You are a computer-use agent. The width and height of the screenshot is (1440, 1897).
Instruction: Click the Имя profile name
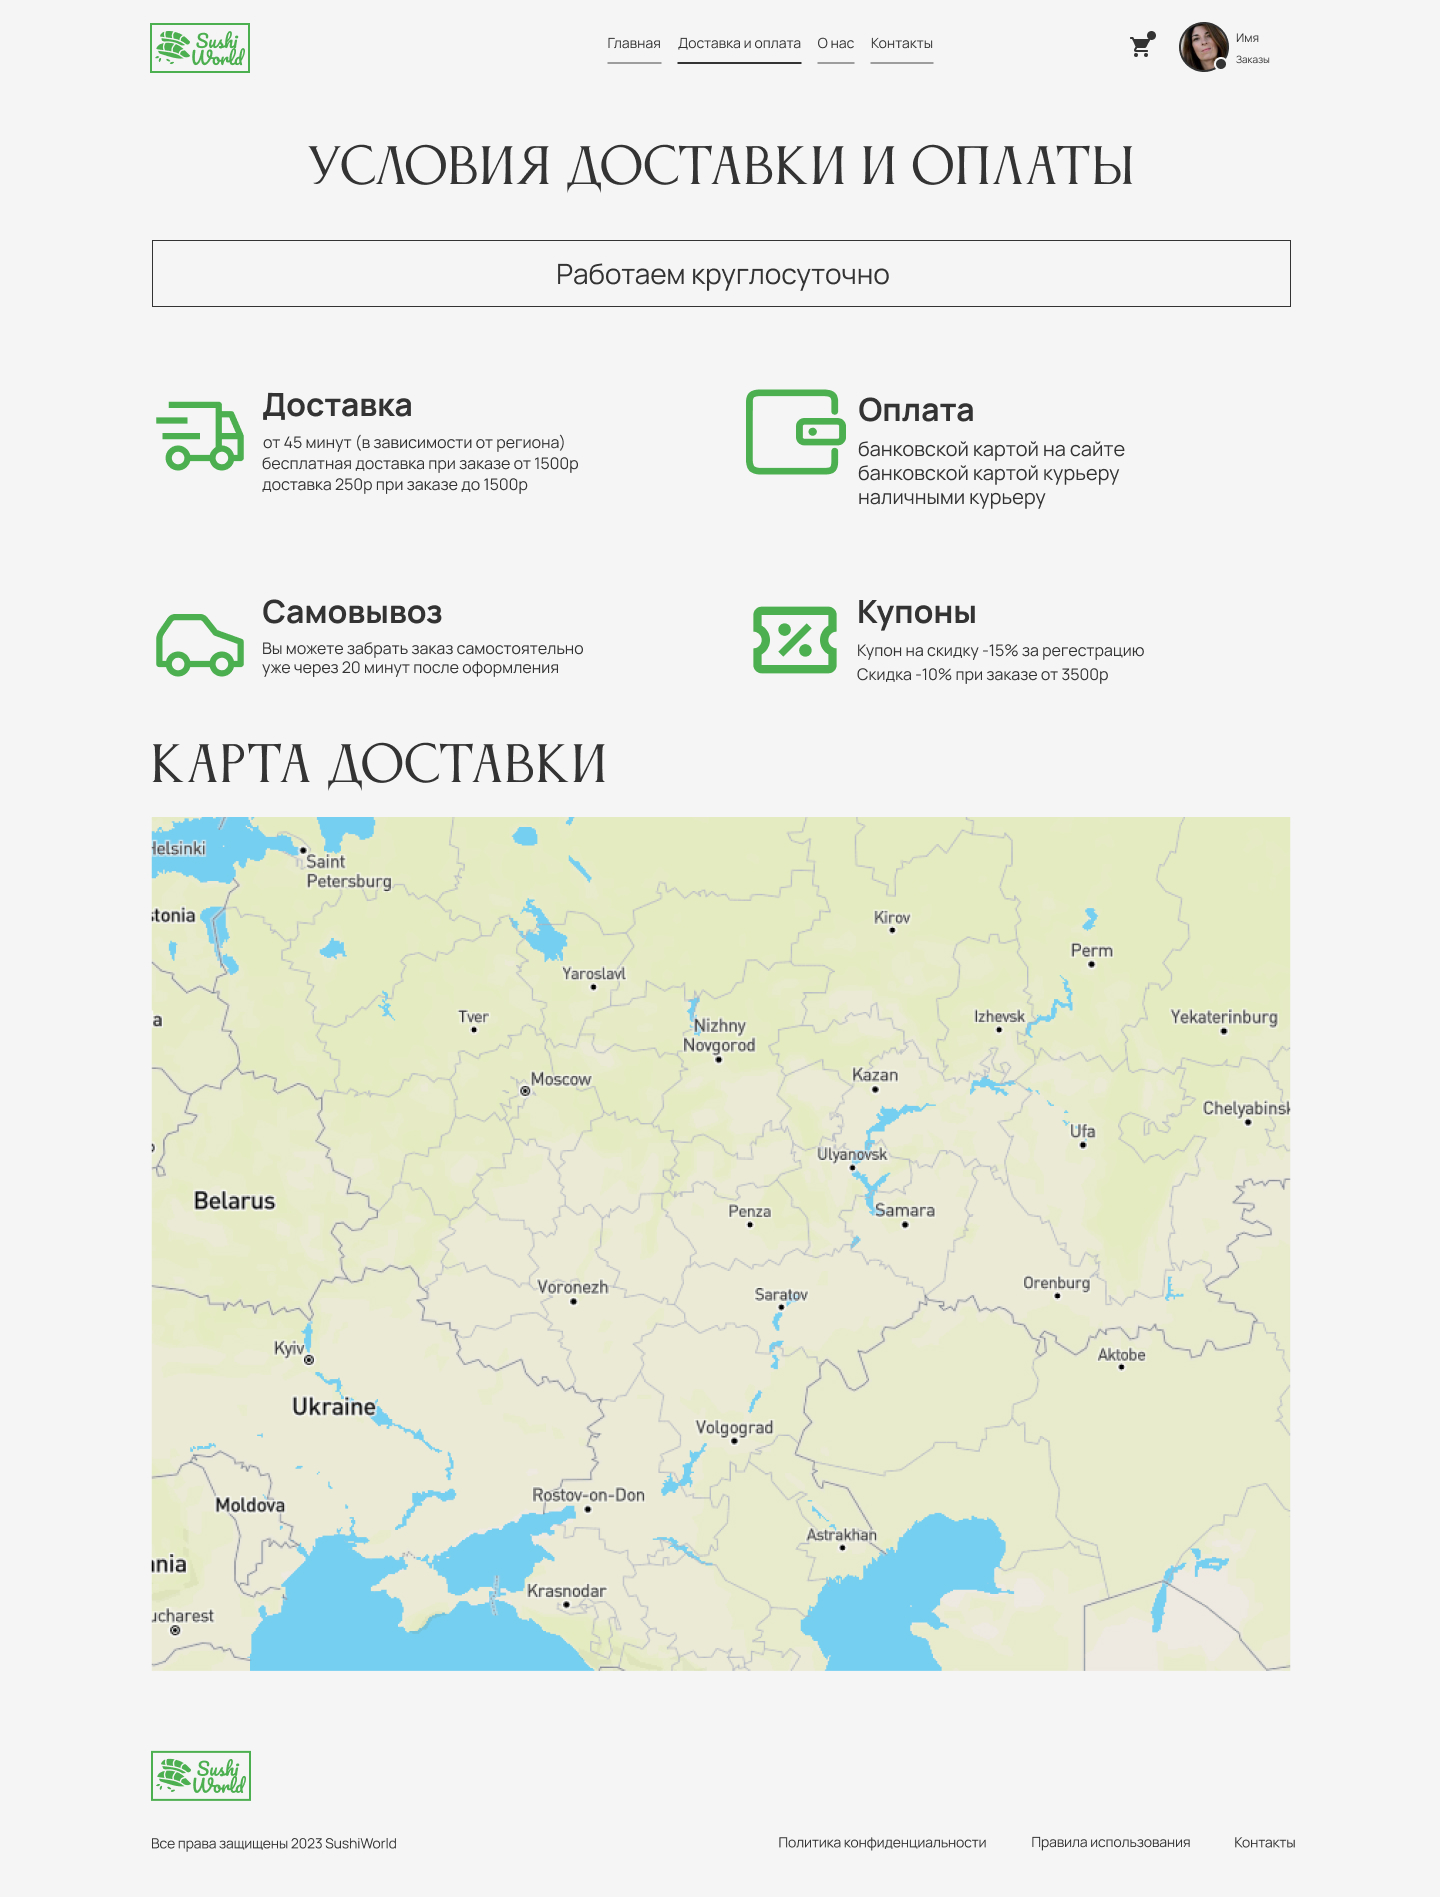point(1247,38)
